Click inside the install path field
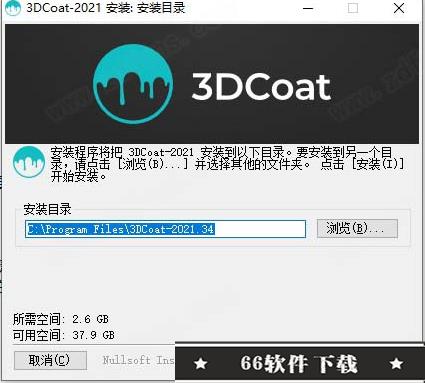 165,229
